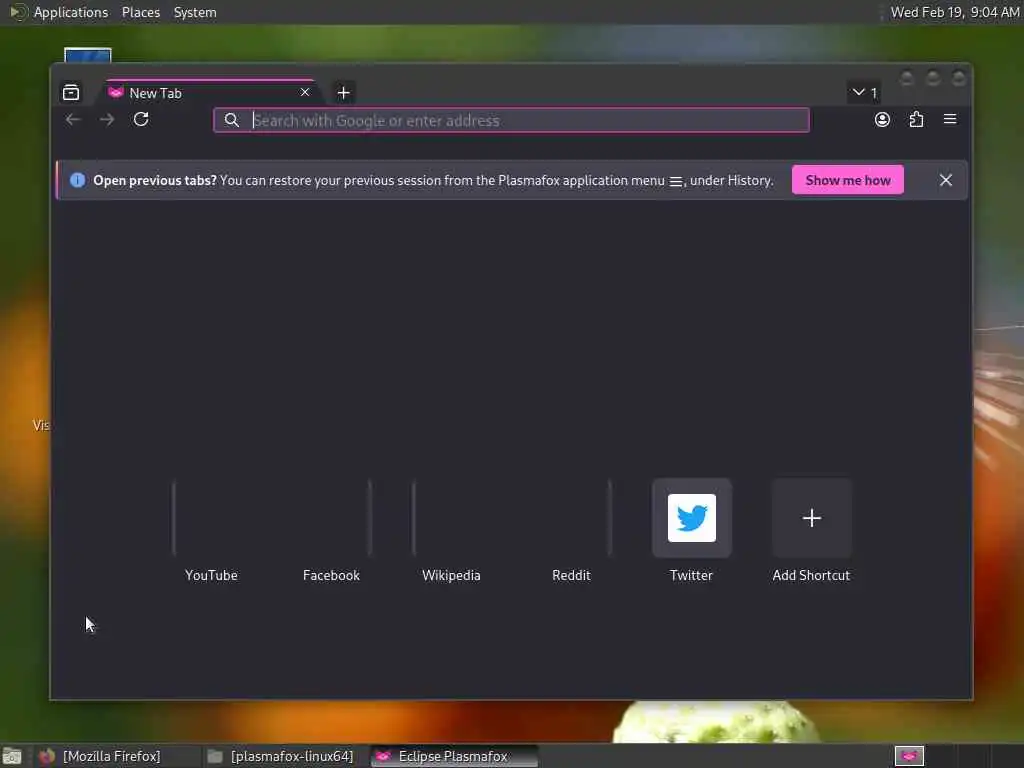The width and height of the screenshot is (1024, 768).
Task: Open the System menu in top panel
Action: 195,12
